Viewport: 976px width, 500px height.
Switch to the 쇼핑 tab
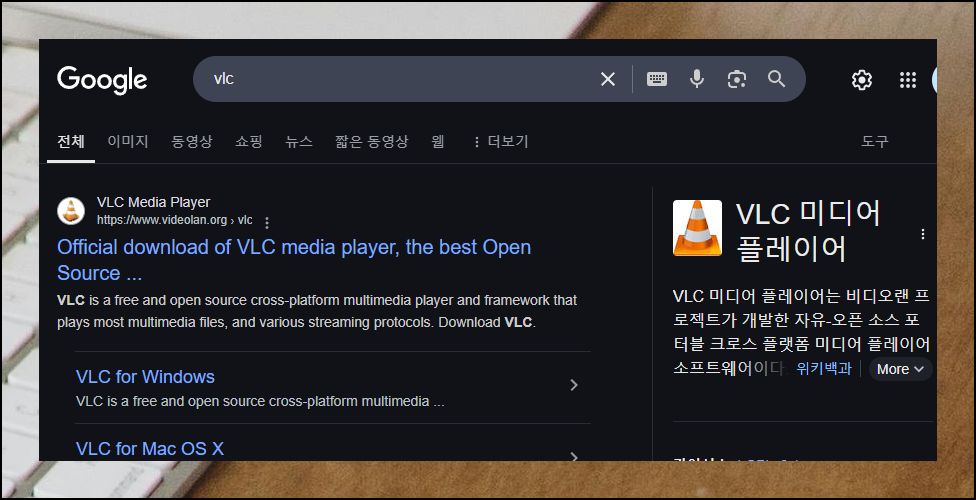pos(249,142)
